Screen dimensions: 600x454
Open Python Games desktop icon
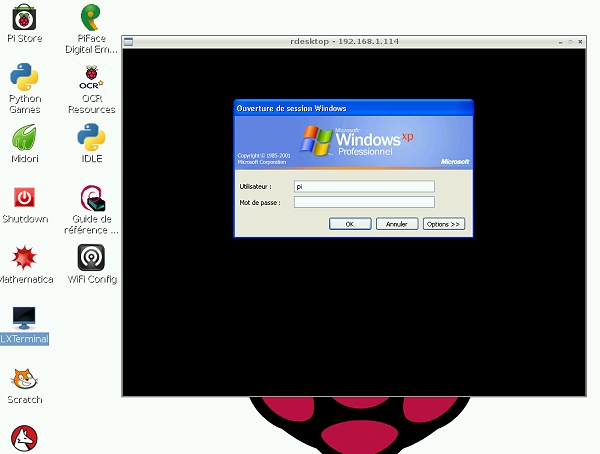pyautogui.click(x=24, y=77)
